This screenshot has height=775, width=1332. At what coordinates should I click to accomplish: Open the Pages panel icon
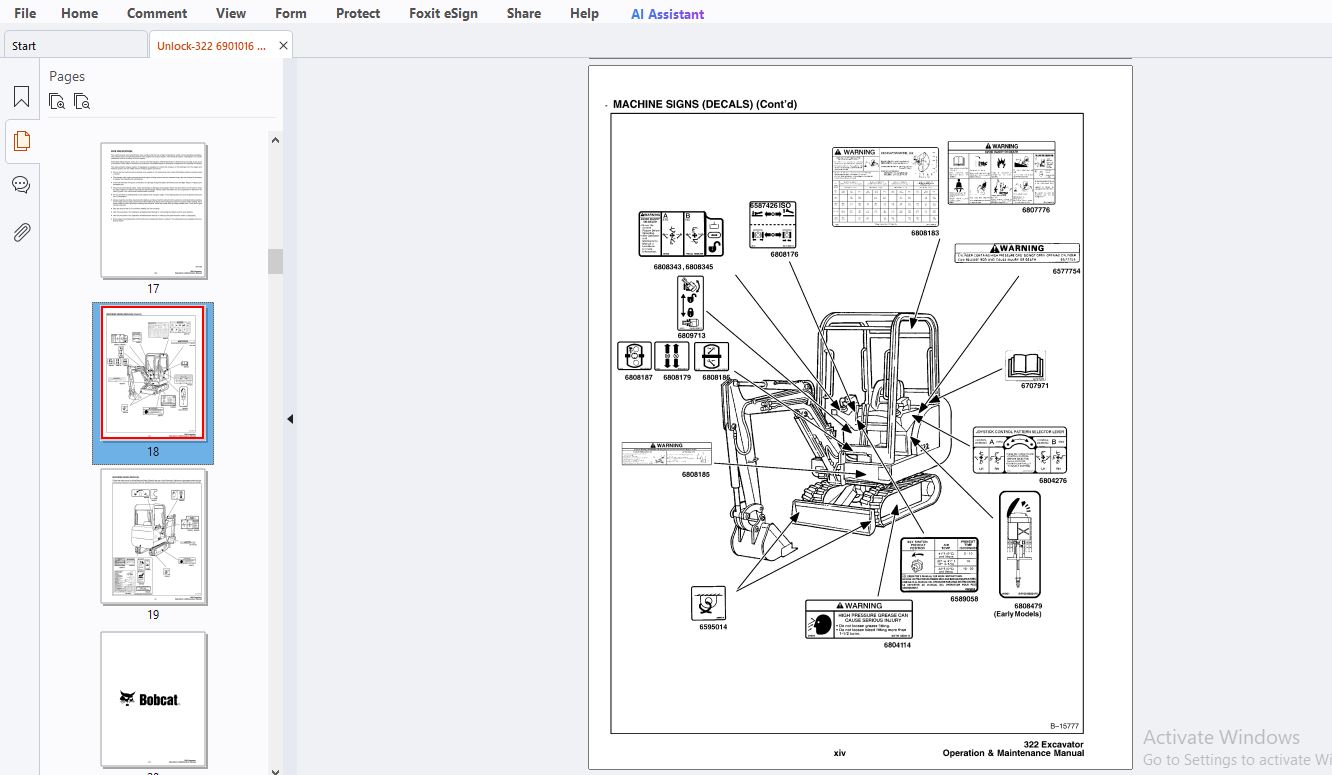click(21, 141)
